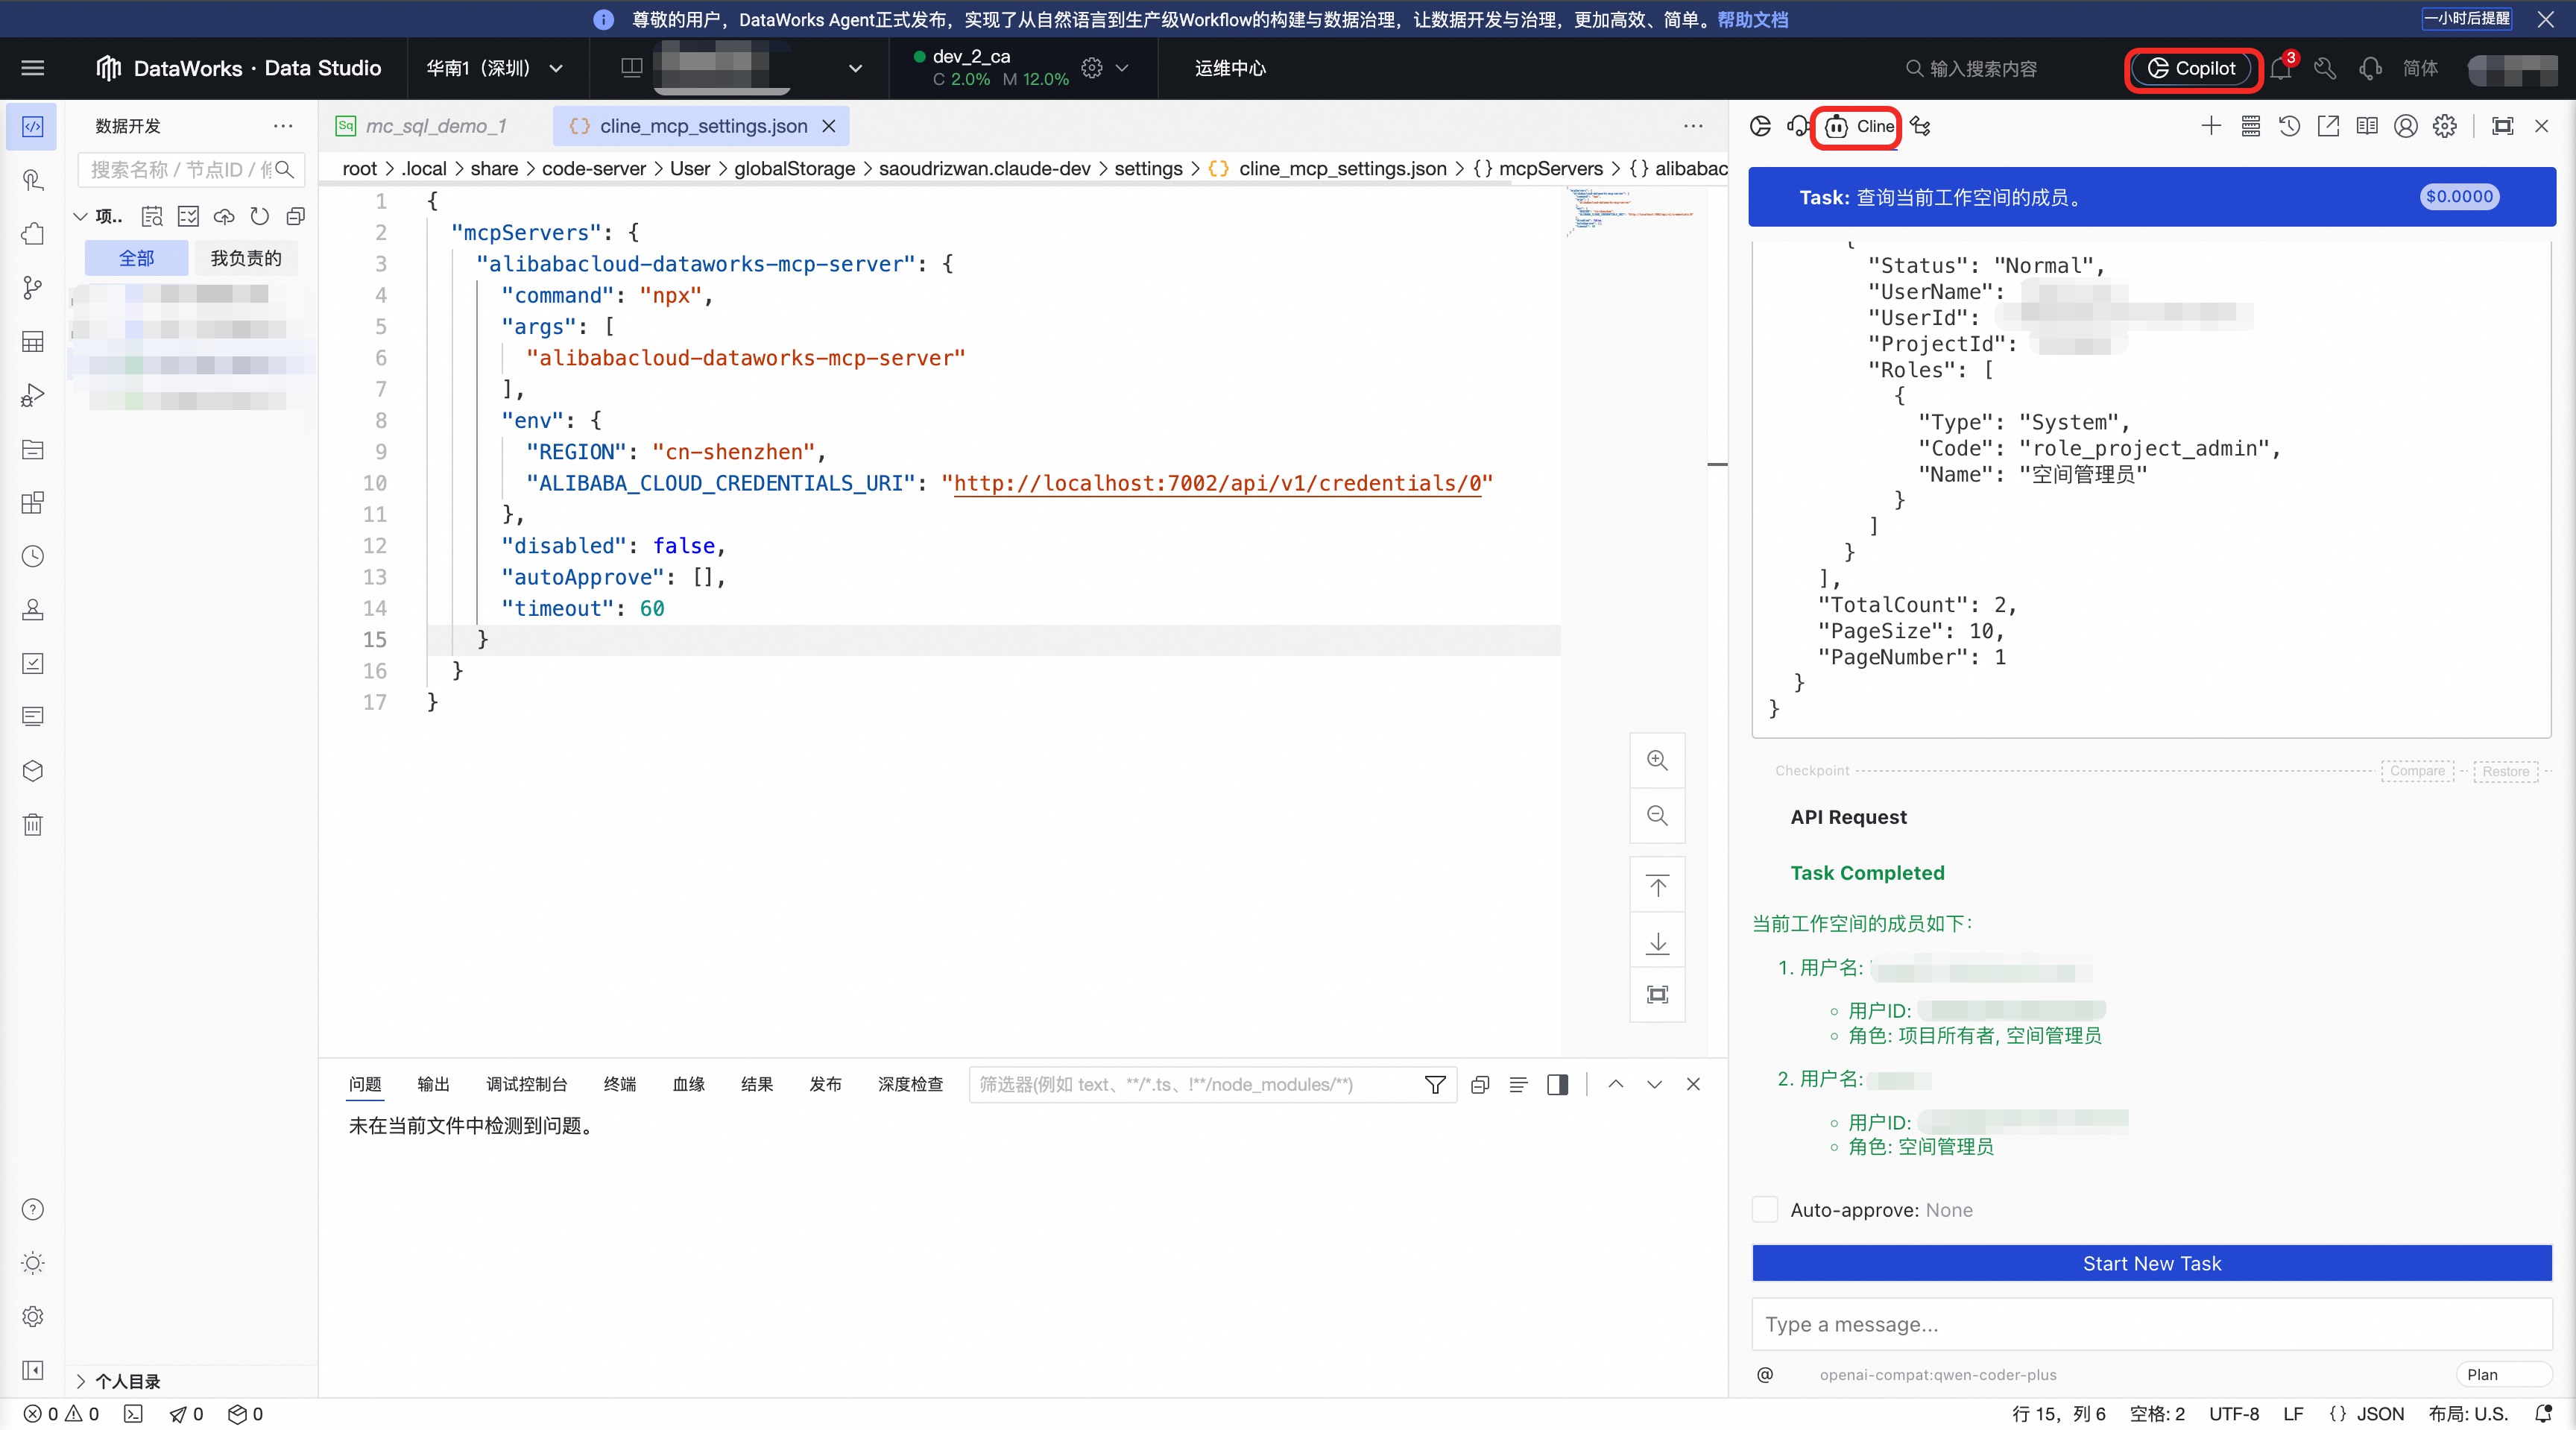Expand the dev_2_ca resource group dropdown
2576x1430 pixels.
(x=1122, y=68)
